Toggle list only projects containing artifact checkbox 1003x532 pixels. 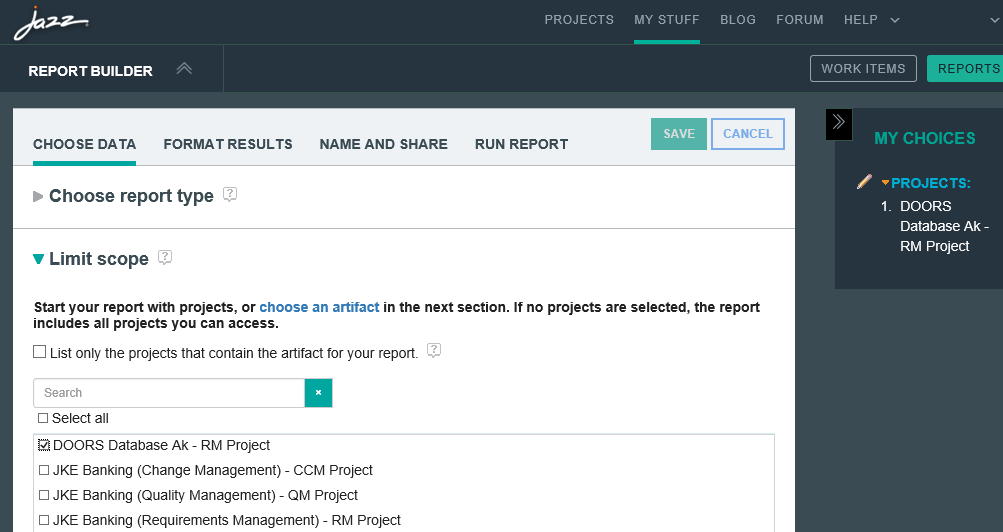[40, 352]
